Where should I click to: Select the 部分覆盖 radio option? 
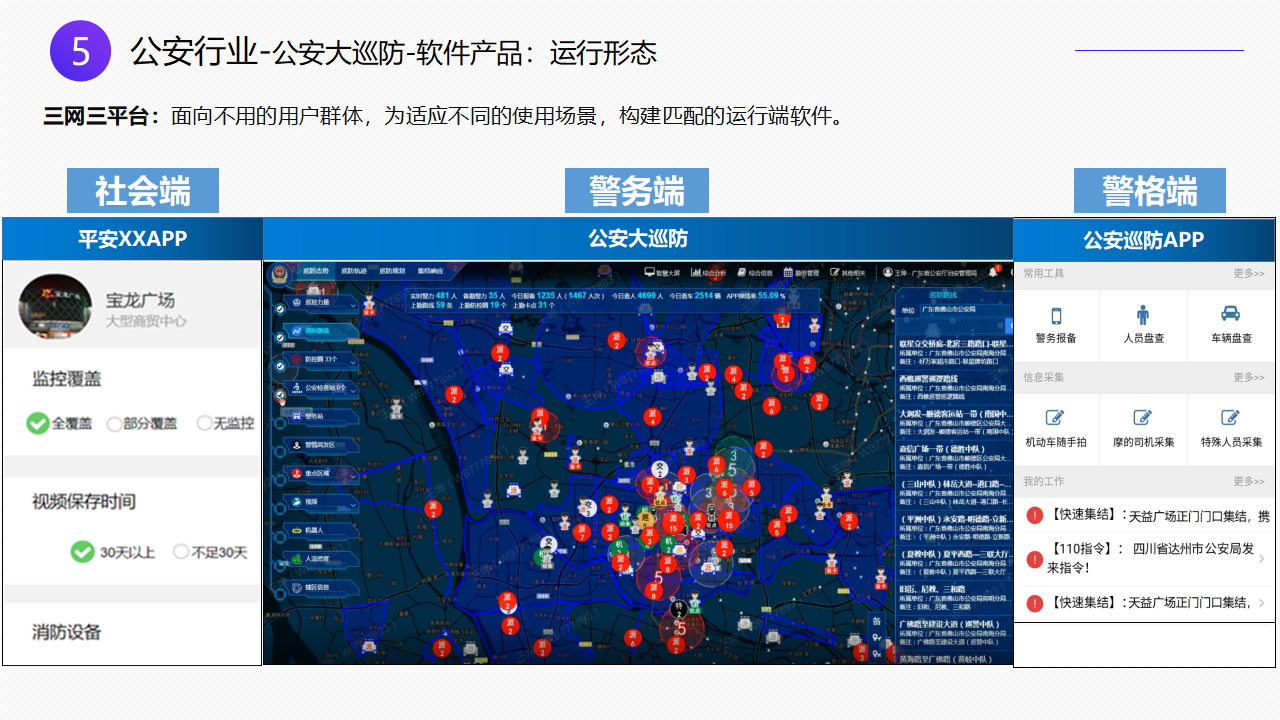pyautogui.click(x=142, y=423)
